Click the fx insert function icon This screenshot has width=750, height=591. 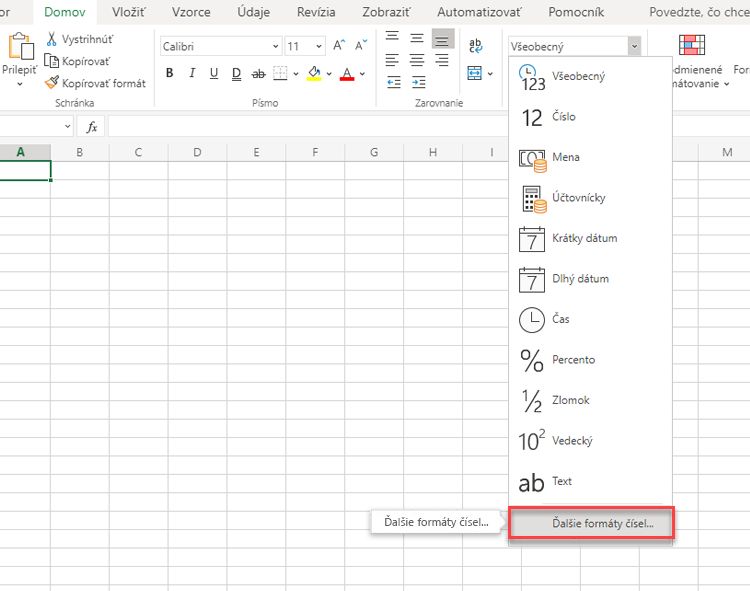point(91,127)
